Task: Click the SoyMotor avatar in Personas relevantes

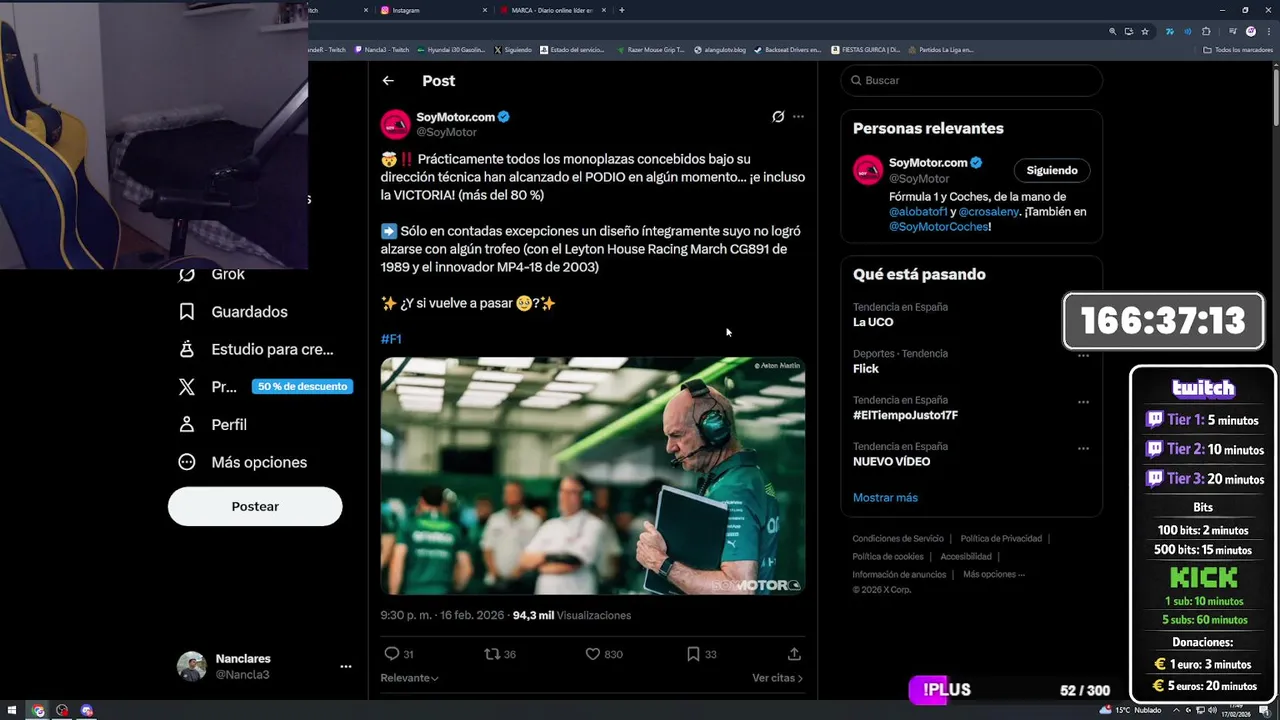Action: tap(868, 170)
